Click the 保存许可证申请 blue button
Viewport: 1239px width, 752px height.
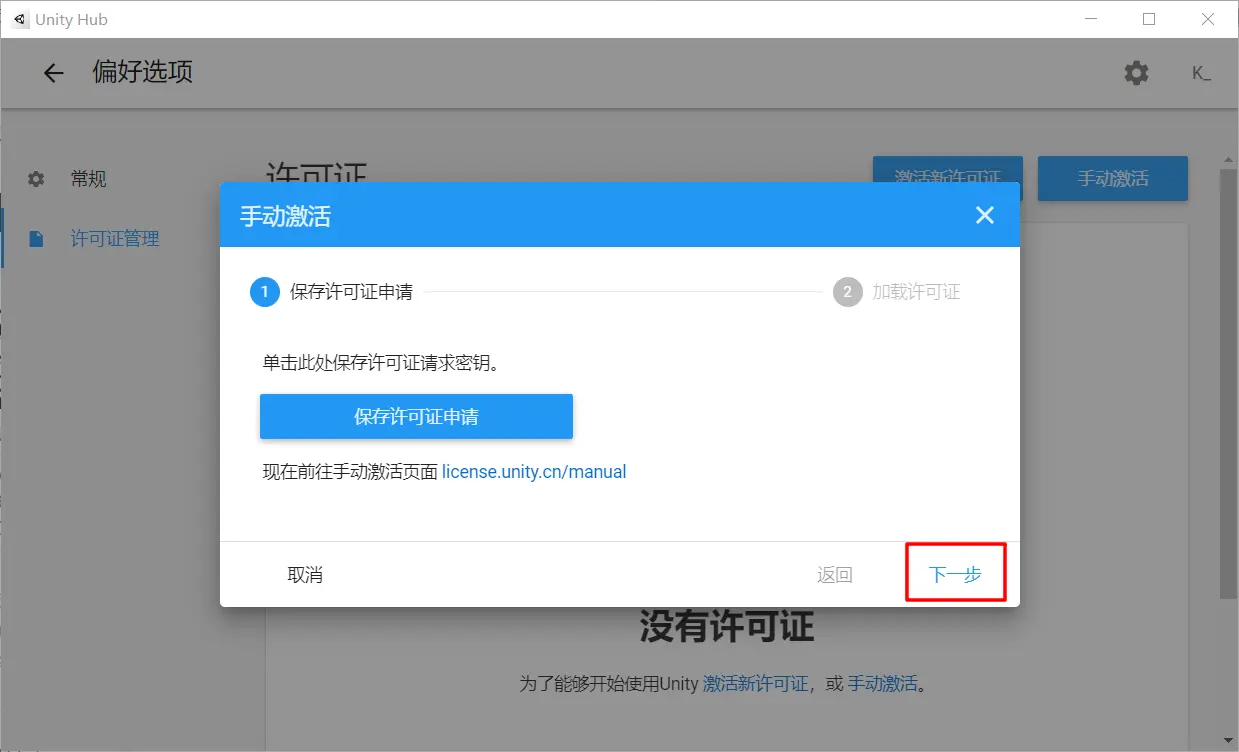pos(416,416)
